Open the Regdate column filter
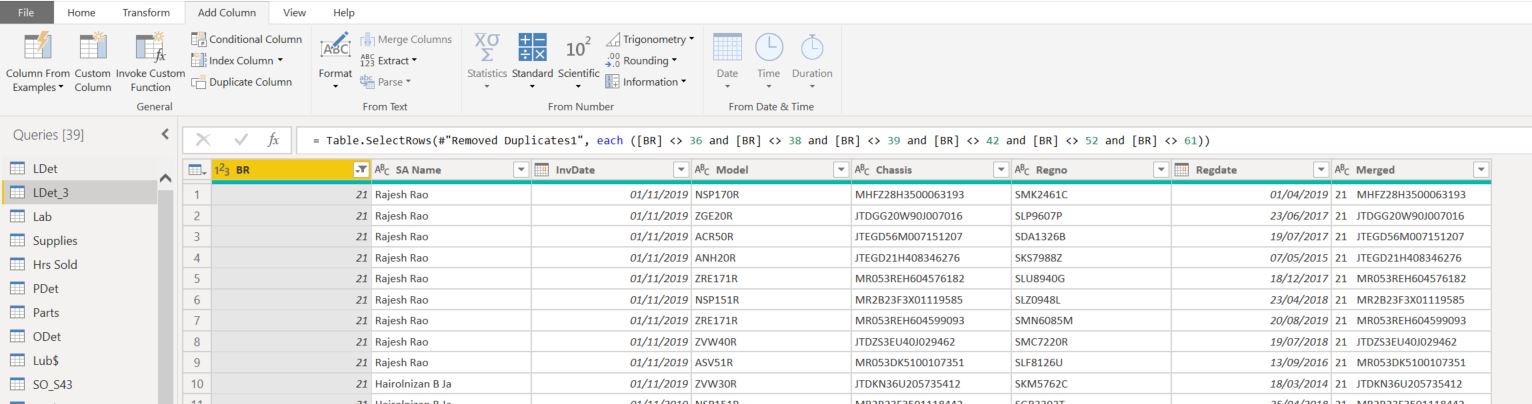 pos(1321,170)
